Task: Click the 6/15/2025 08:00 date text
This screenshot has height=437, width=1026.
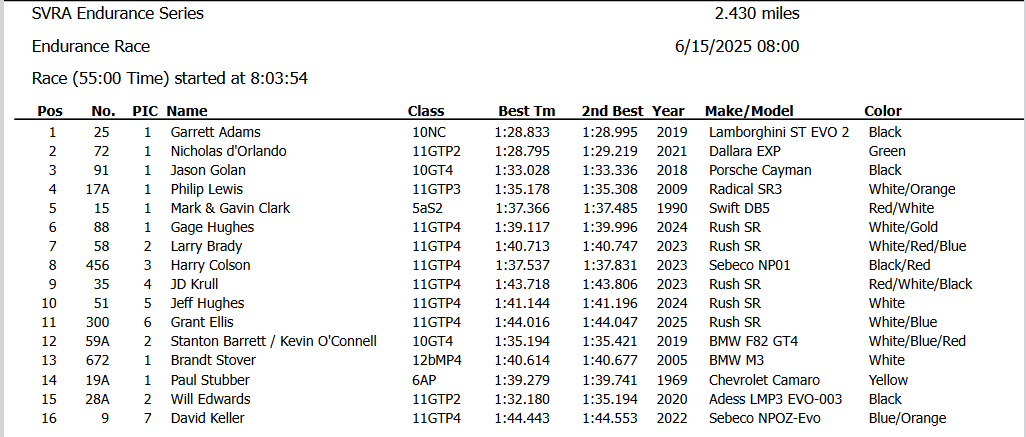Action: pos(737,47)
